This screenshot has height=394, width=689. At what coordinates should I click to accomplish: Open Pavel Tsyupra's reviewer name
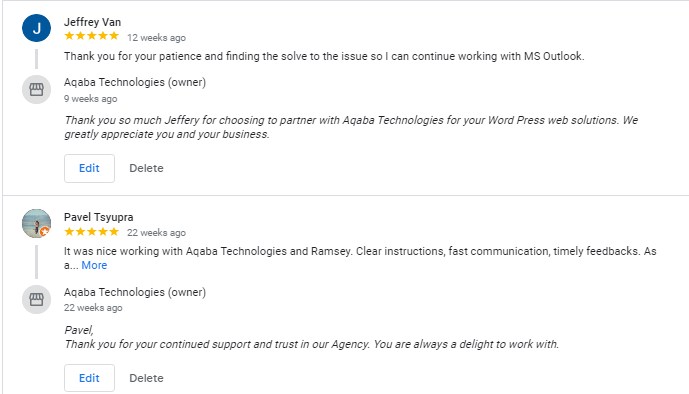98,217
